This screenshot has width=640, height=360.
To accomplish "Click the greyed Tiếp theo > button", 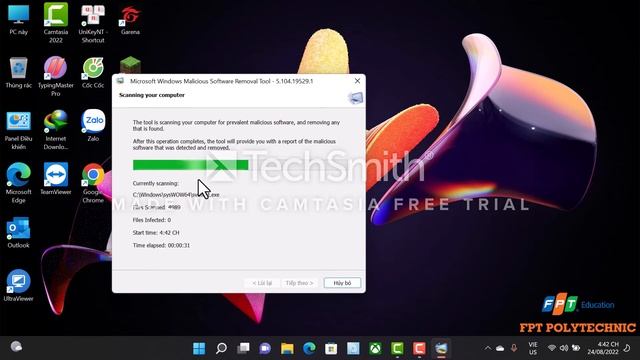I will click(300, 283).
